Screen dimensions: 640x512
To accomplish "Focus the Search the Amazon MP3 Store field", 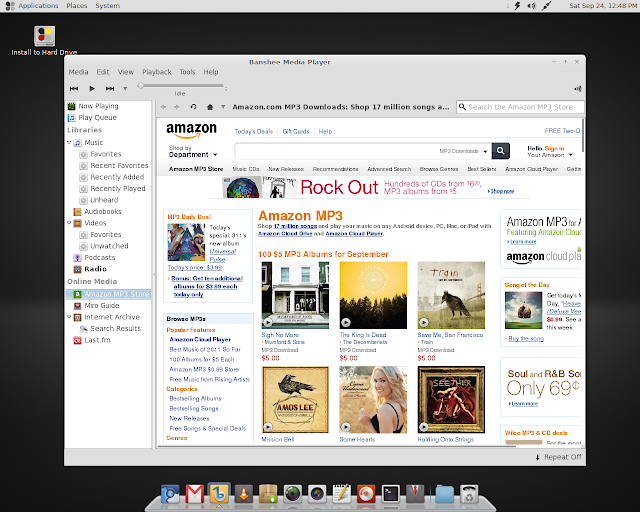I will click(x=520, y=107).
